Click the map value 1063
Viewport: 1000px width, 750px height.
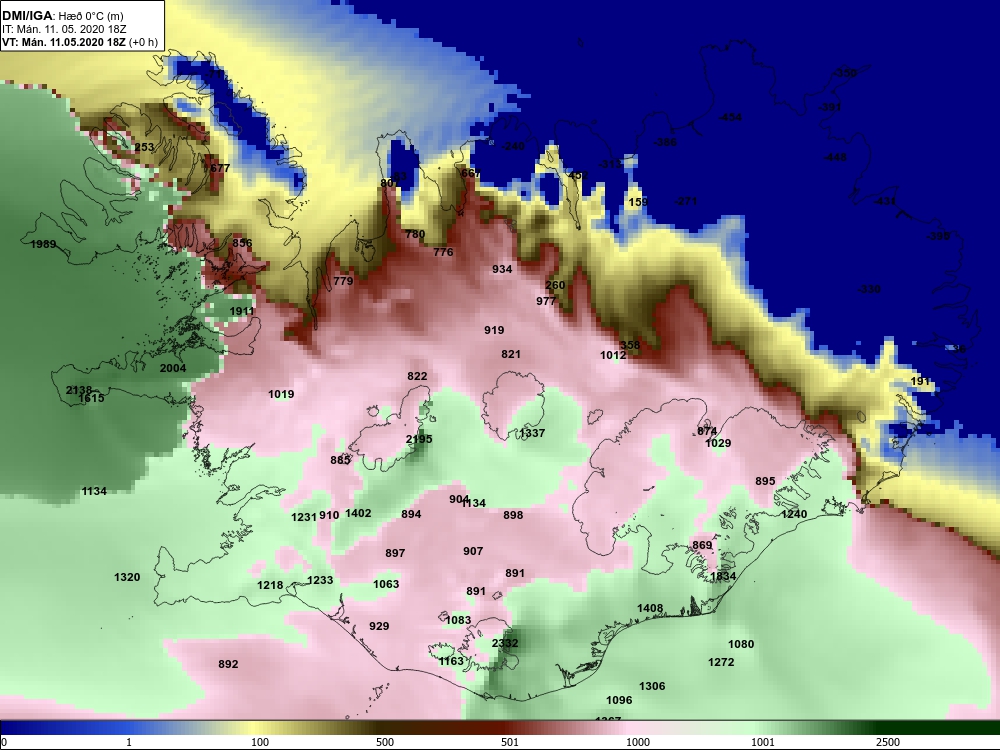tap(386, 584)
